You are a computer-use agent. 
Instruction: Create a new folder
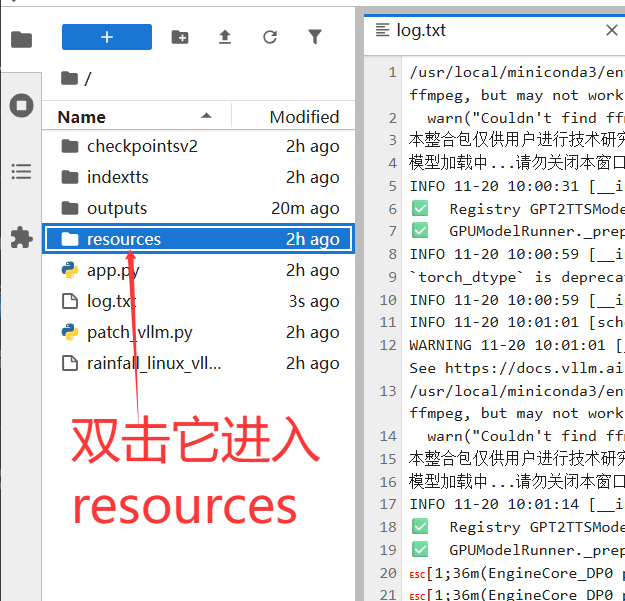click(x=180, y=37)
